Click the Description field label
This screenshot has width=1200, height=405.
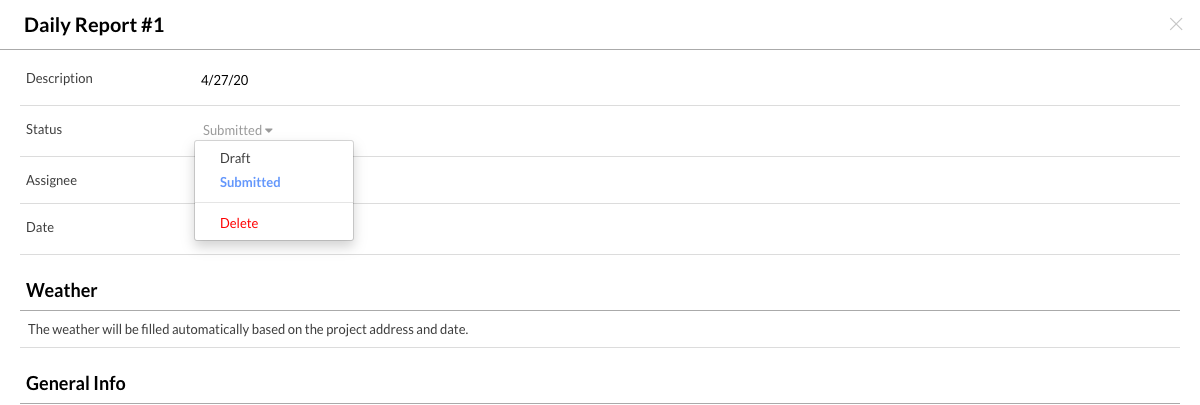59,78
